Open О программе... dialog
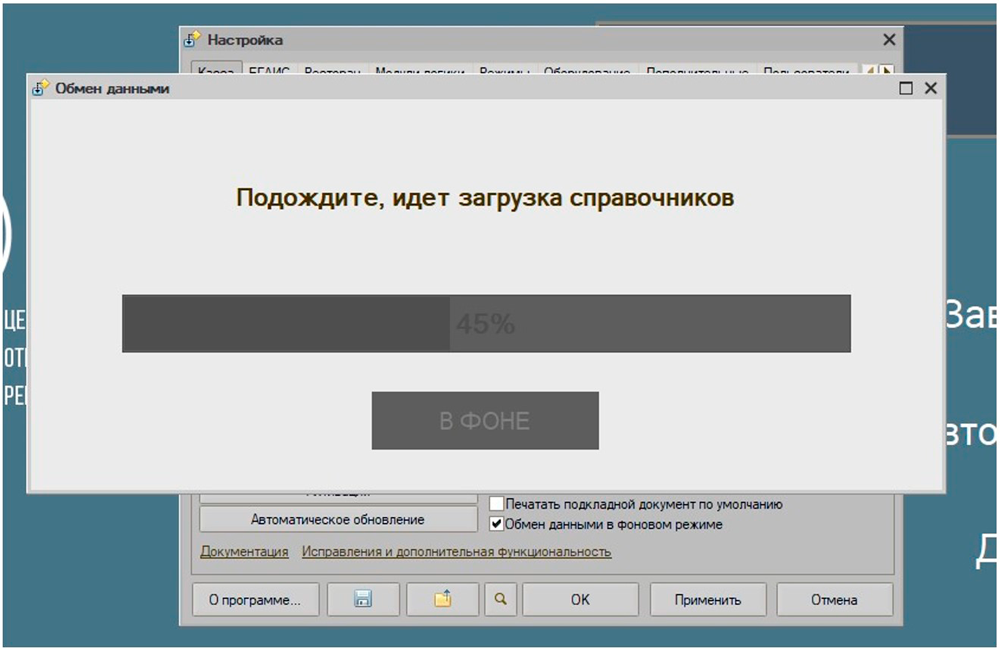This screenshot has width=1000, height=650. tap(254, 600)
